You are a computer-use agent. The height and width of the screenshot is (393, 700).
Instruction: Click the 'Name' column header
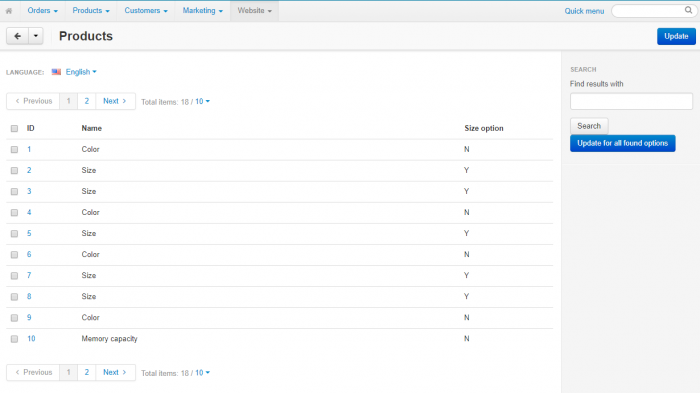92,128
